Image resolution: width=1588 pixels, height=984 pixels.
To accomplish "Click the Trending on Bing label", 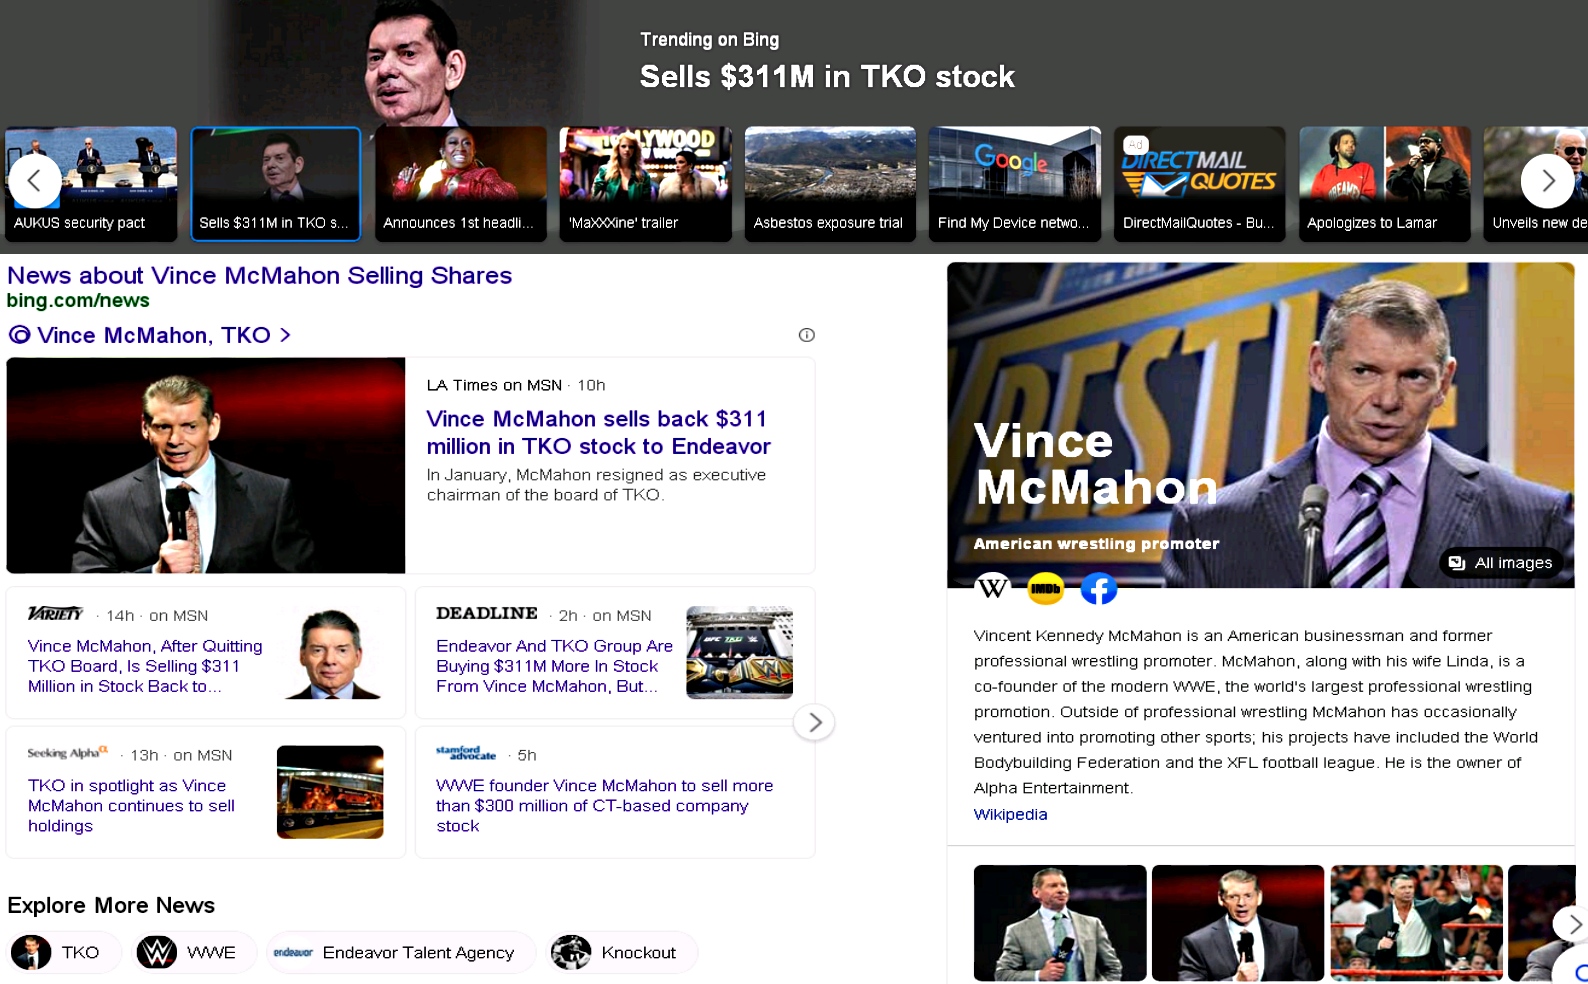I will (709, 39).
